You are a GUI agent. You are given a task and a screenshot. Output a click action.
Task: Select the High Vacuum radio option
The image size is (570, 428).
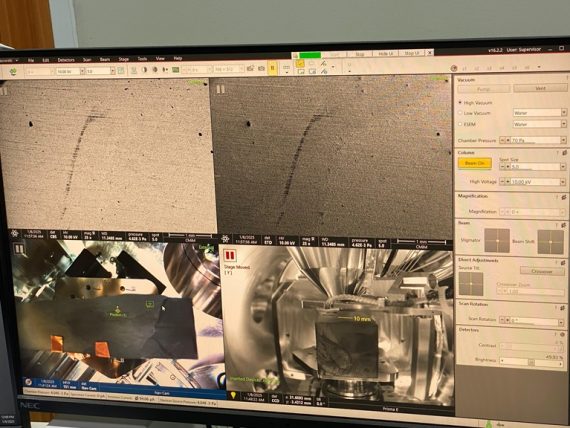click(461, 103)
